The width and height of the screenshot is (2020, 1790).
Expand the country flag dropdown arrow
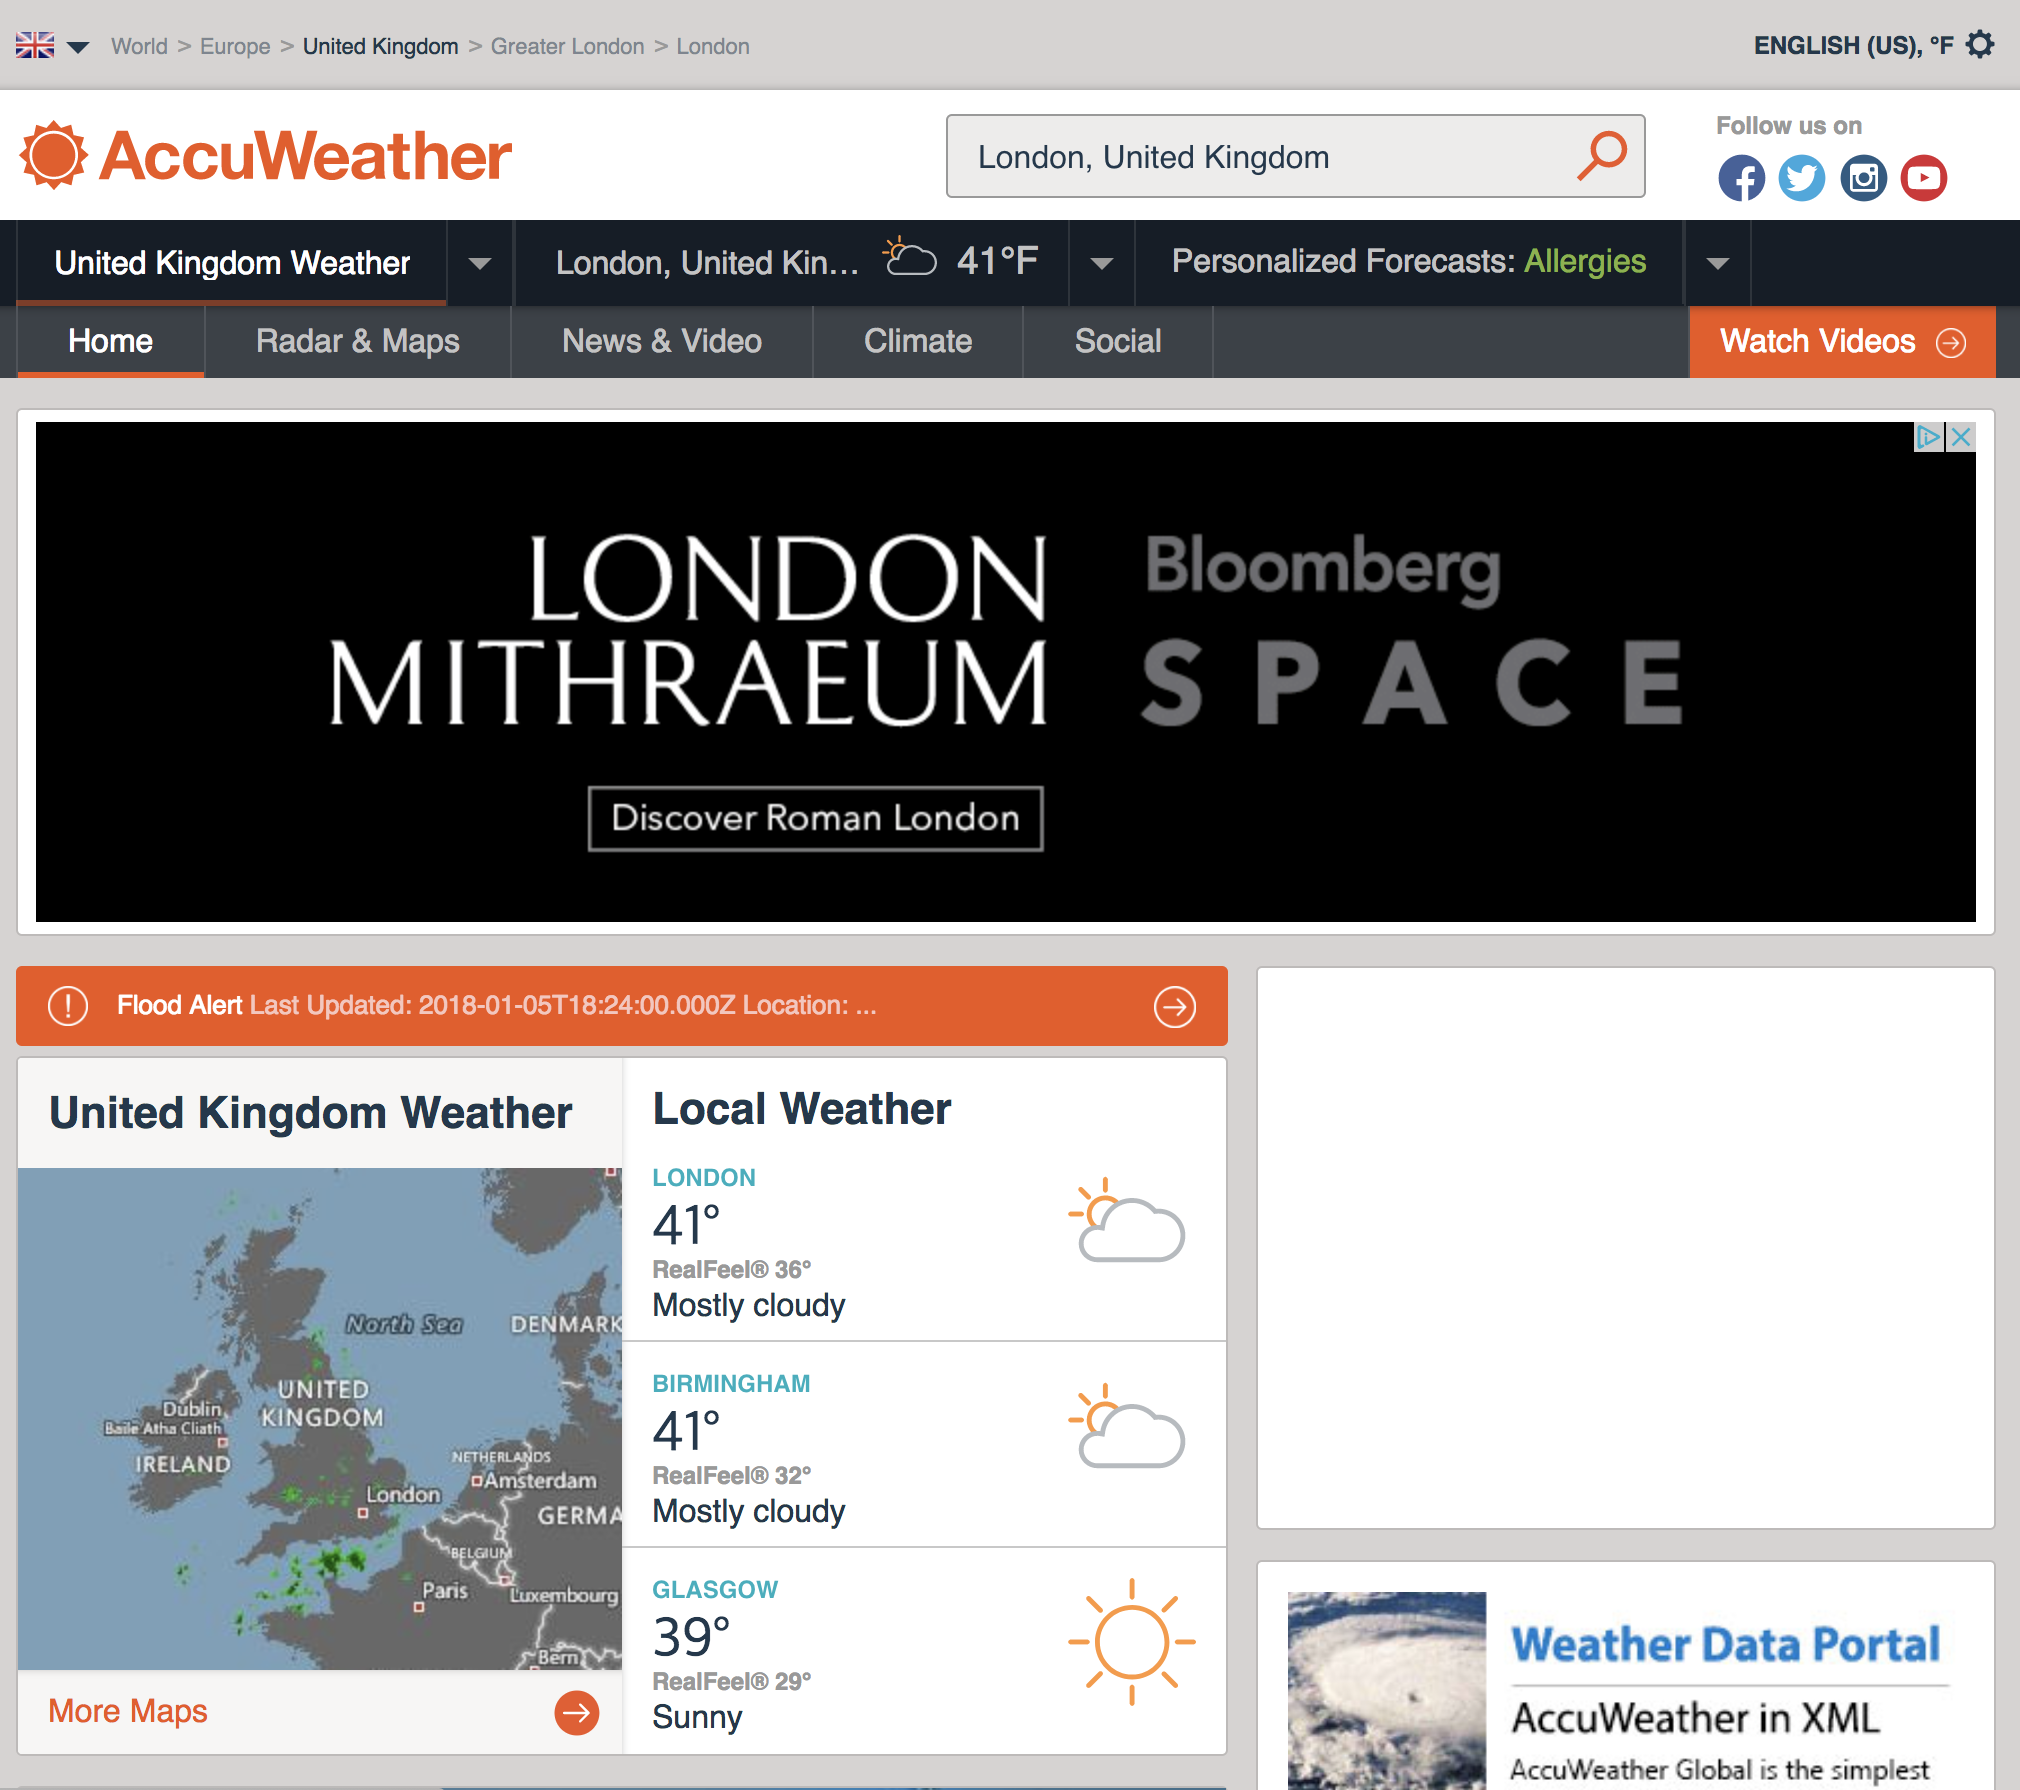click(78, 47)
